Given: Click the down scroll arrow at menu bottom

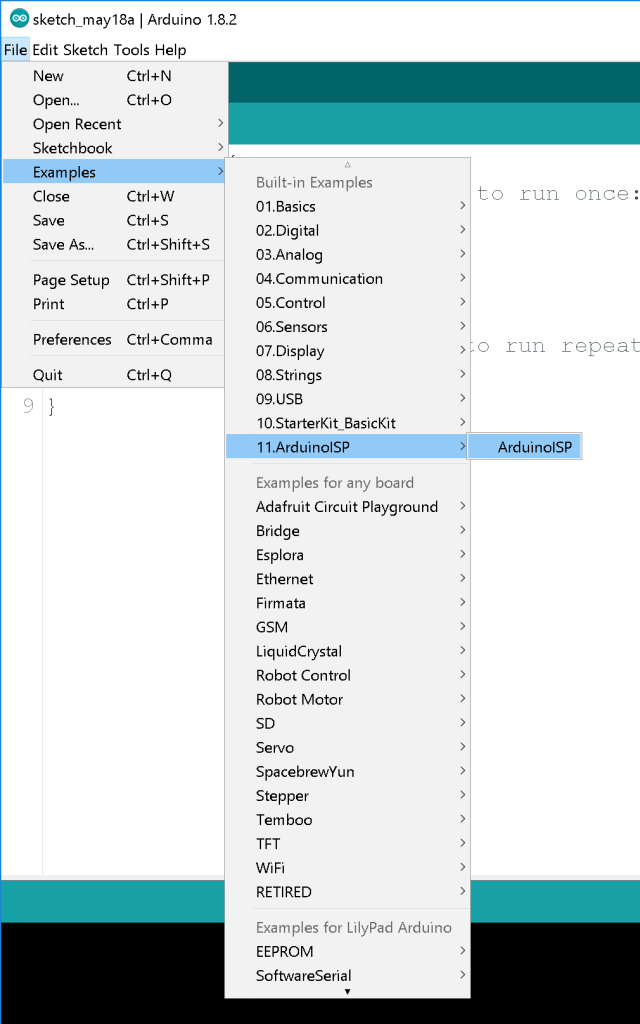Looking at the screenshot, I should pos(347,989).
